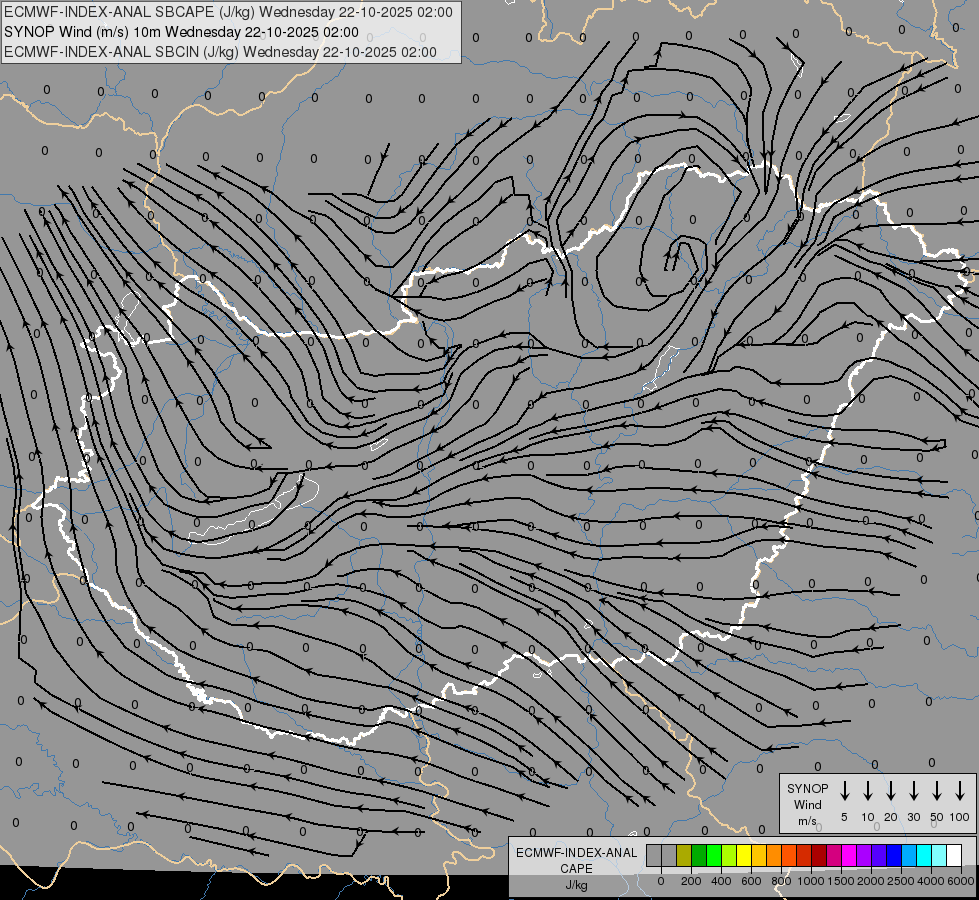Select the white CAPE legend swatch
The width and height of the screenshot is (979, 900).
pos(955,855)
